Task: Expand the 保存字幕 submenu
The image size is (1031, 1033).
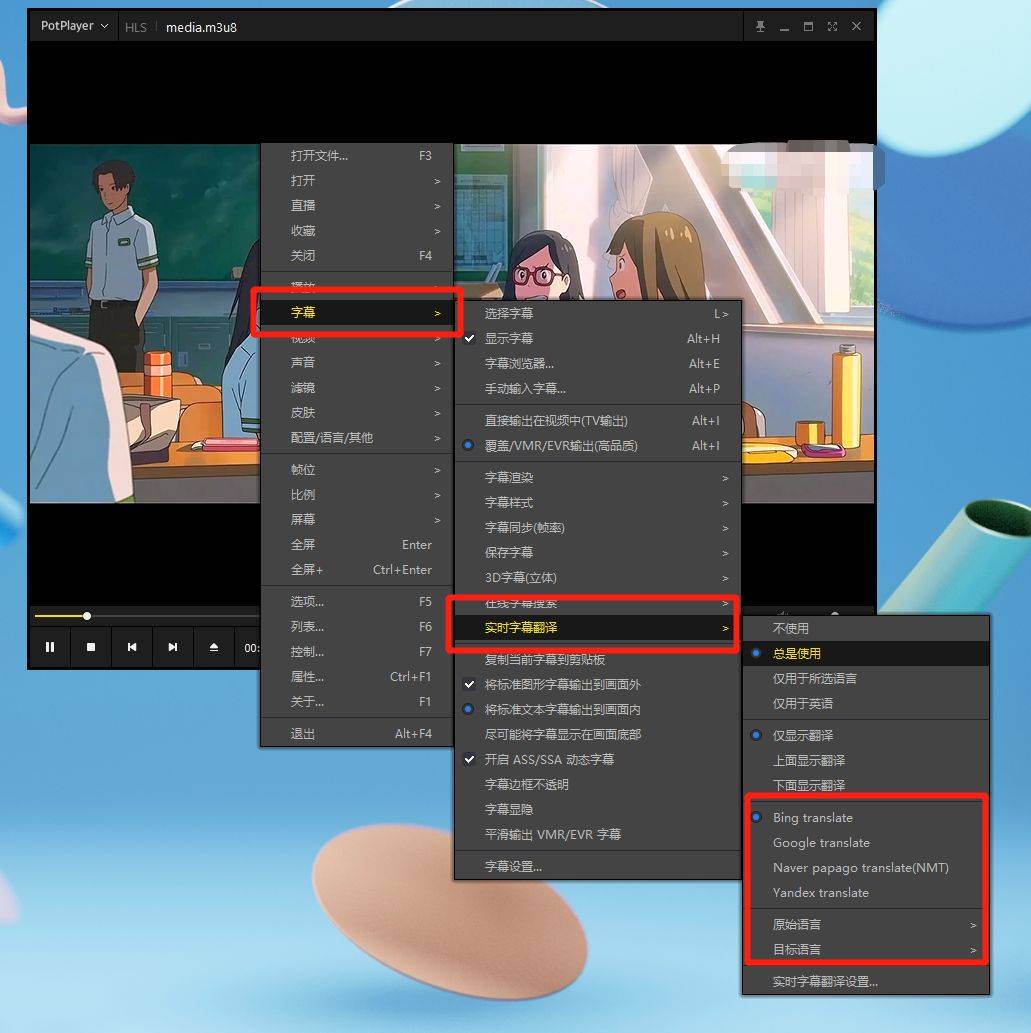Action: click(598, 553)
